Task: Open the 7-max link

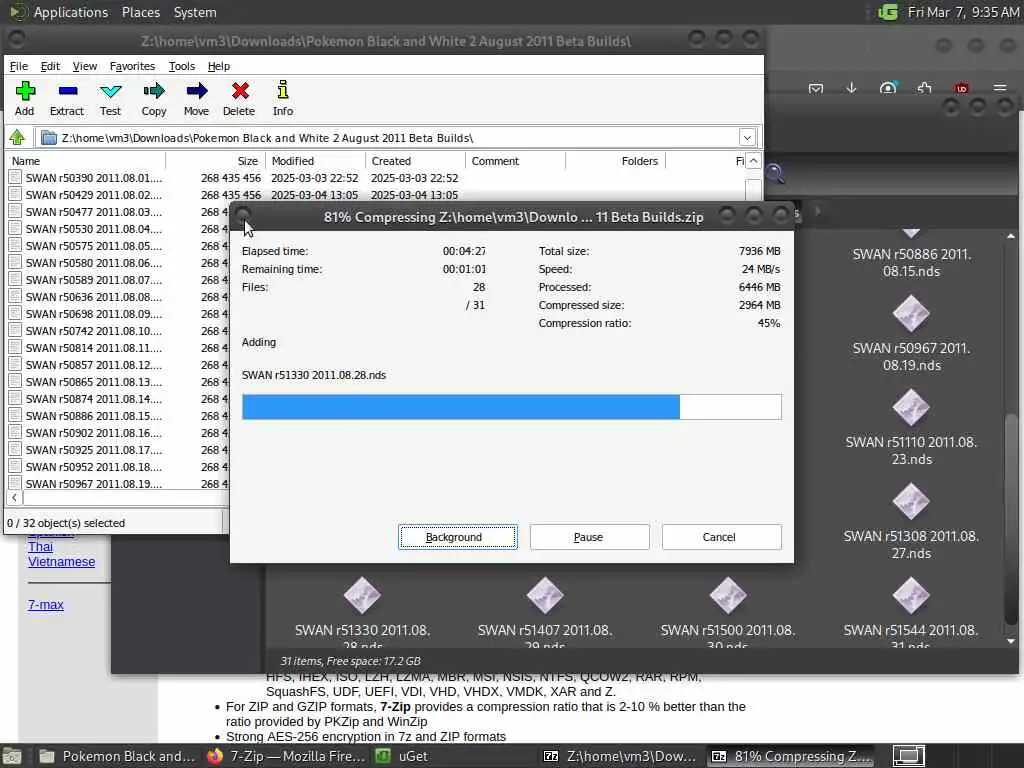Action: coord(46,605)
